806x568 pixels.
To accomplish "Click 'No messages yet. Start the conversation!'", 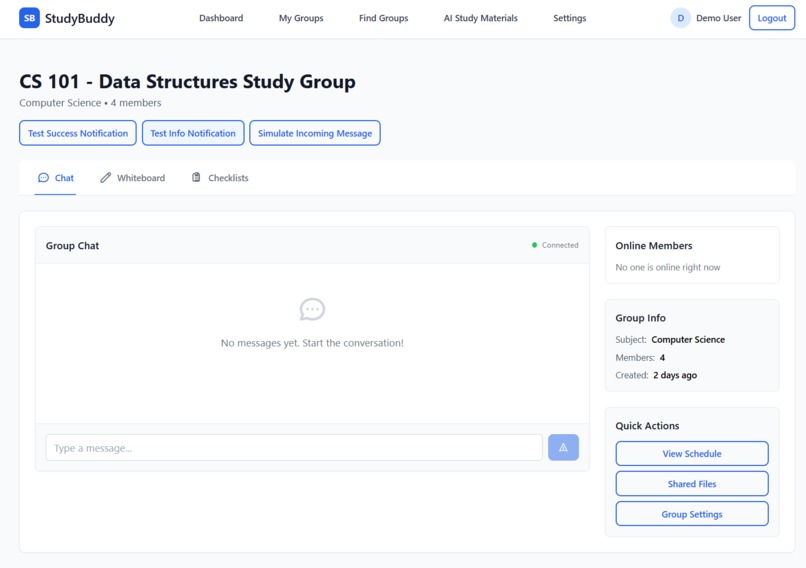I will [312, 343].
